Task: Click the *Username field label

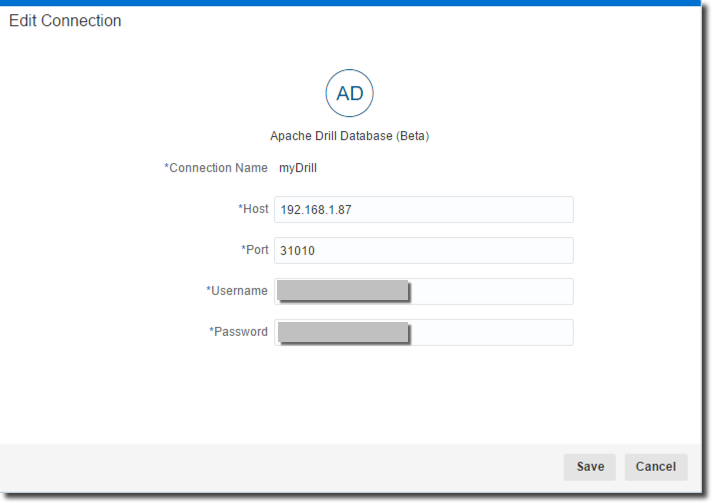Action: click(237, 291)
